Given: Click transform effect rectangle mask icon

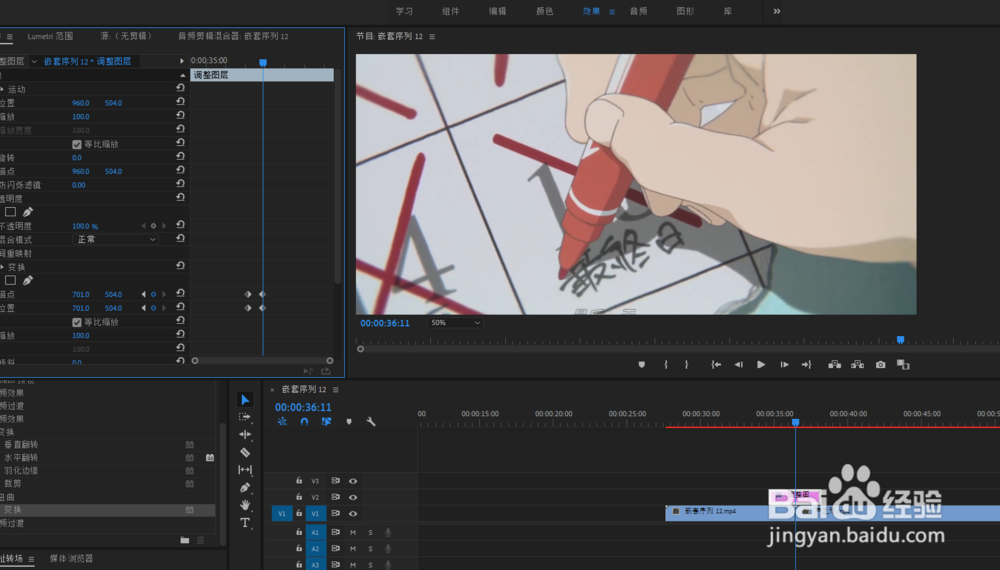Looking at the screenshot, I should click(x=10, y=280).
